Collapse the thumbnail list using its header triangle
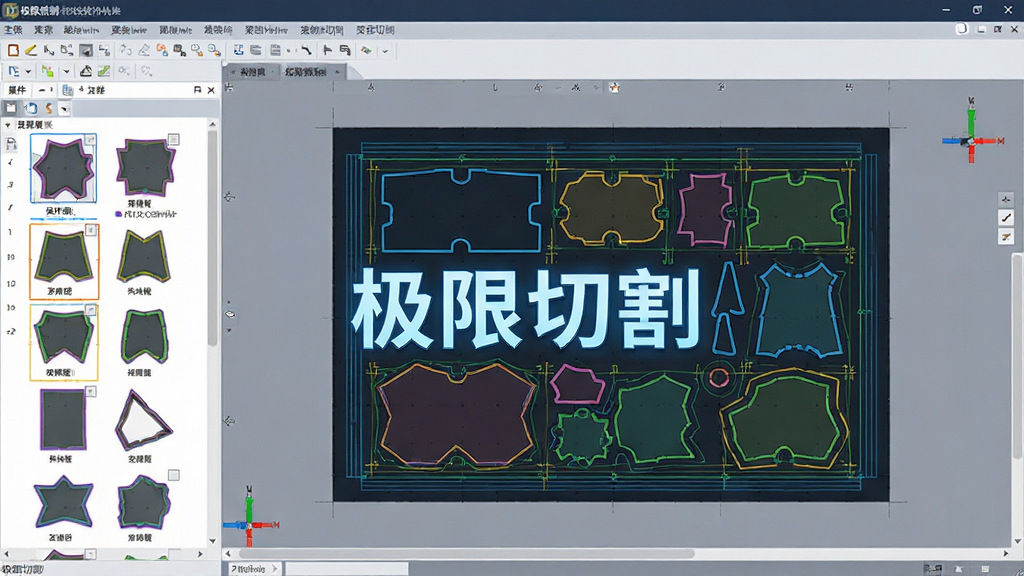Screen dimensions: 1024x576 click(8, 125)
